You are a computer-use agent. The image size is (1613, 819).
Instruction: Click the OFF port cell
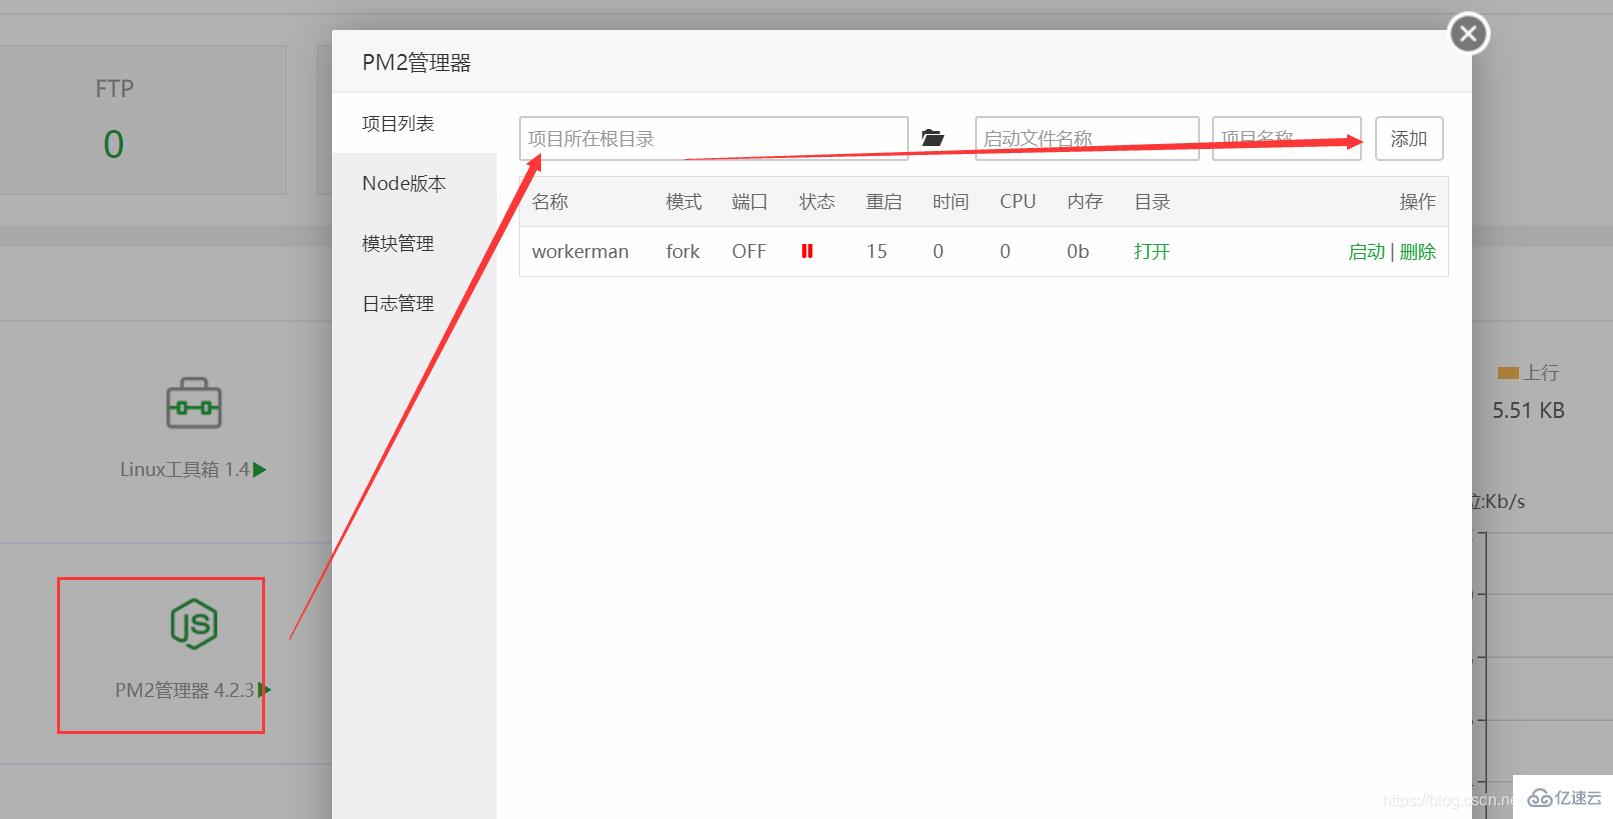click(749, 252)
